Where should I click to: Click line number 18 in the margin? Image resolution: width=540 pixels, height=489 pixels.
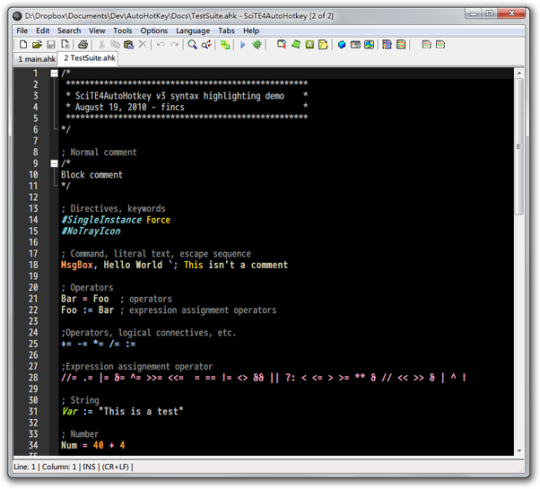33,265
